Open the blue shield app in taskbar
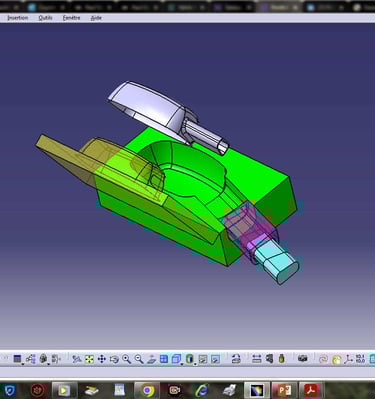 (x=10, y=390)
